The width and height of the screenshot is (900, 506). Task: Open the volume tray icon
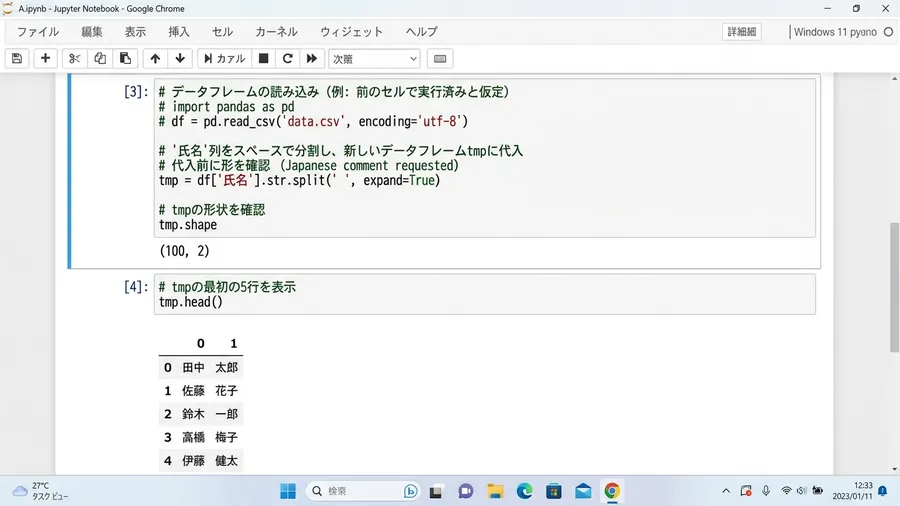click(x=802, y=491)
